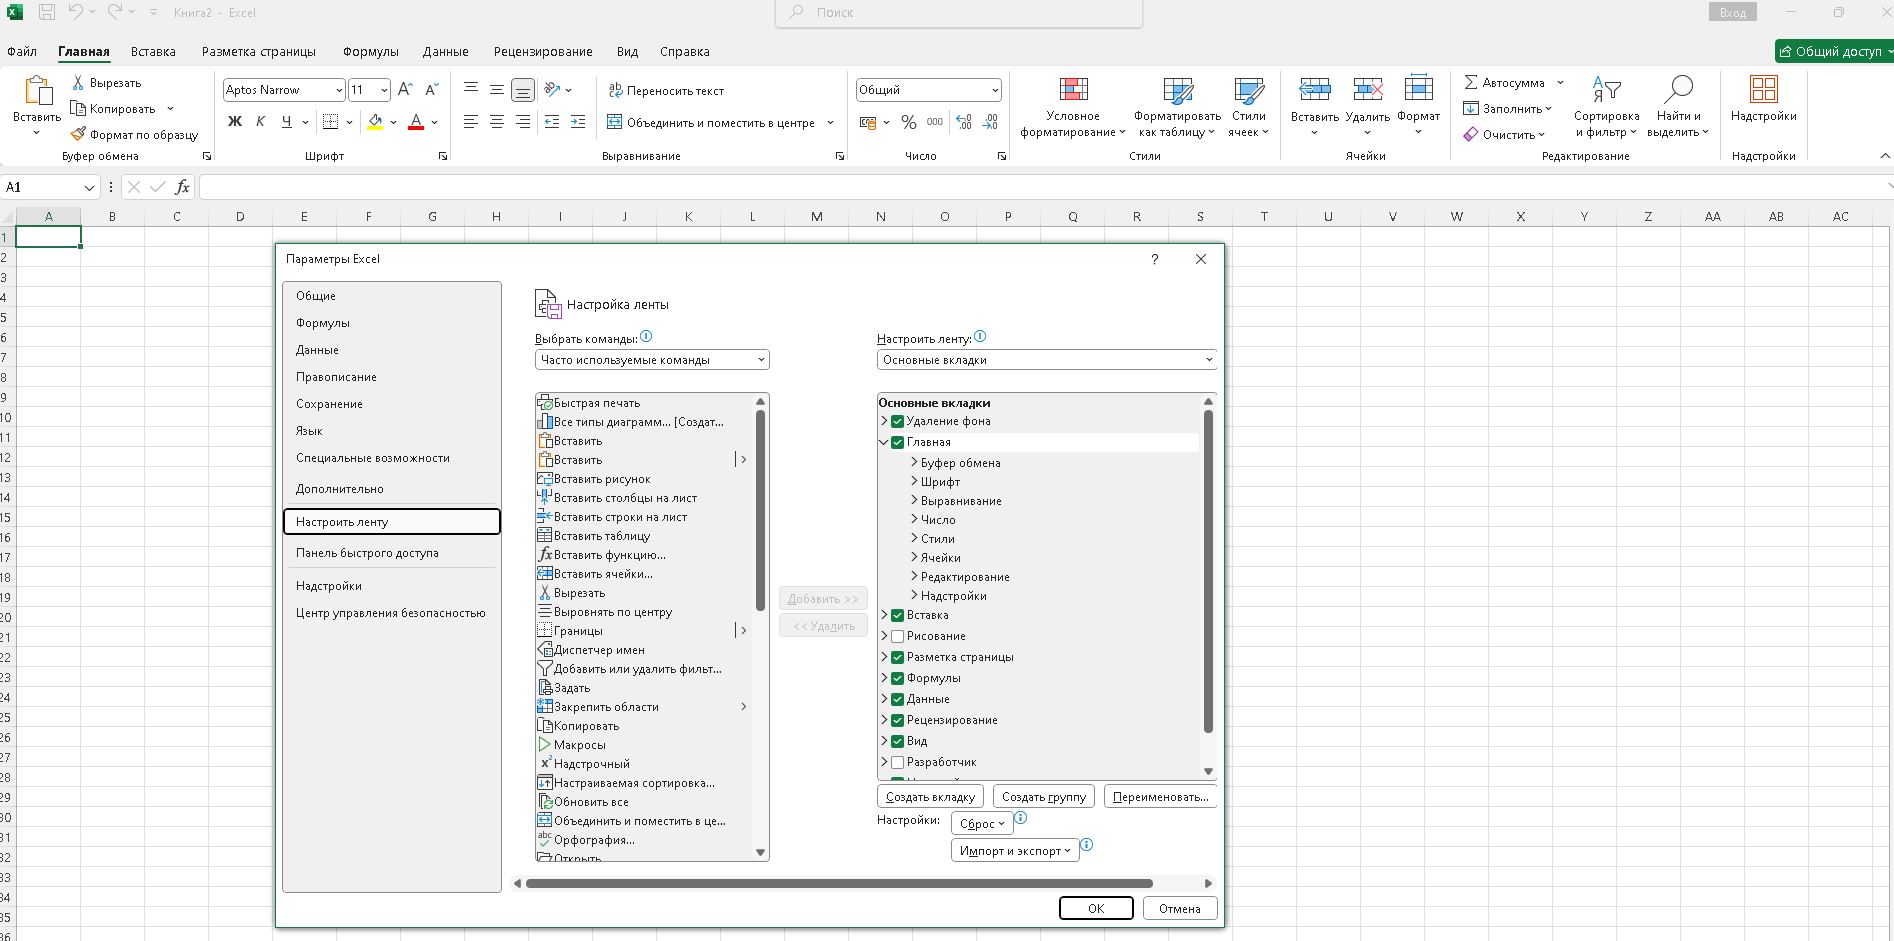The height and width of the screenshot is (941, 1894).
Task: Click the percent style icon
Action: click(908, 122)
